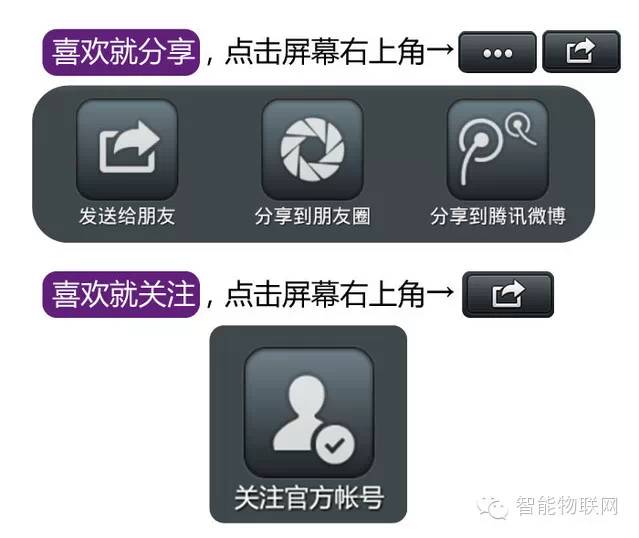Screen dimensions: 639x538
Task: Click the share button beside 喜欢就关注
Action: pyautogui.click(x=508, y=294)
